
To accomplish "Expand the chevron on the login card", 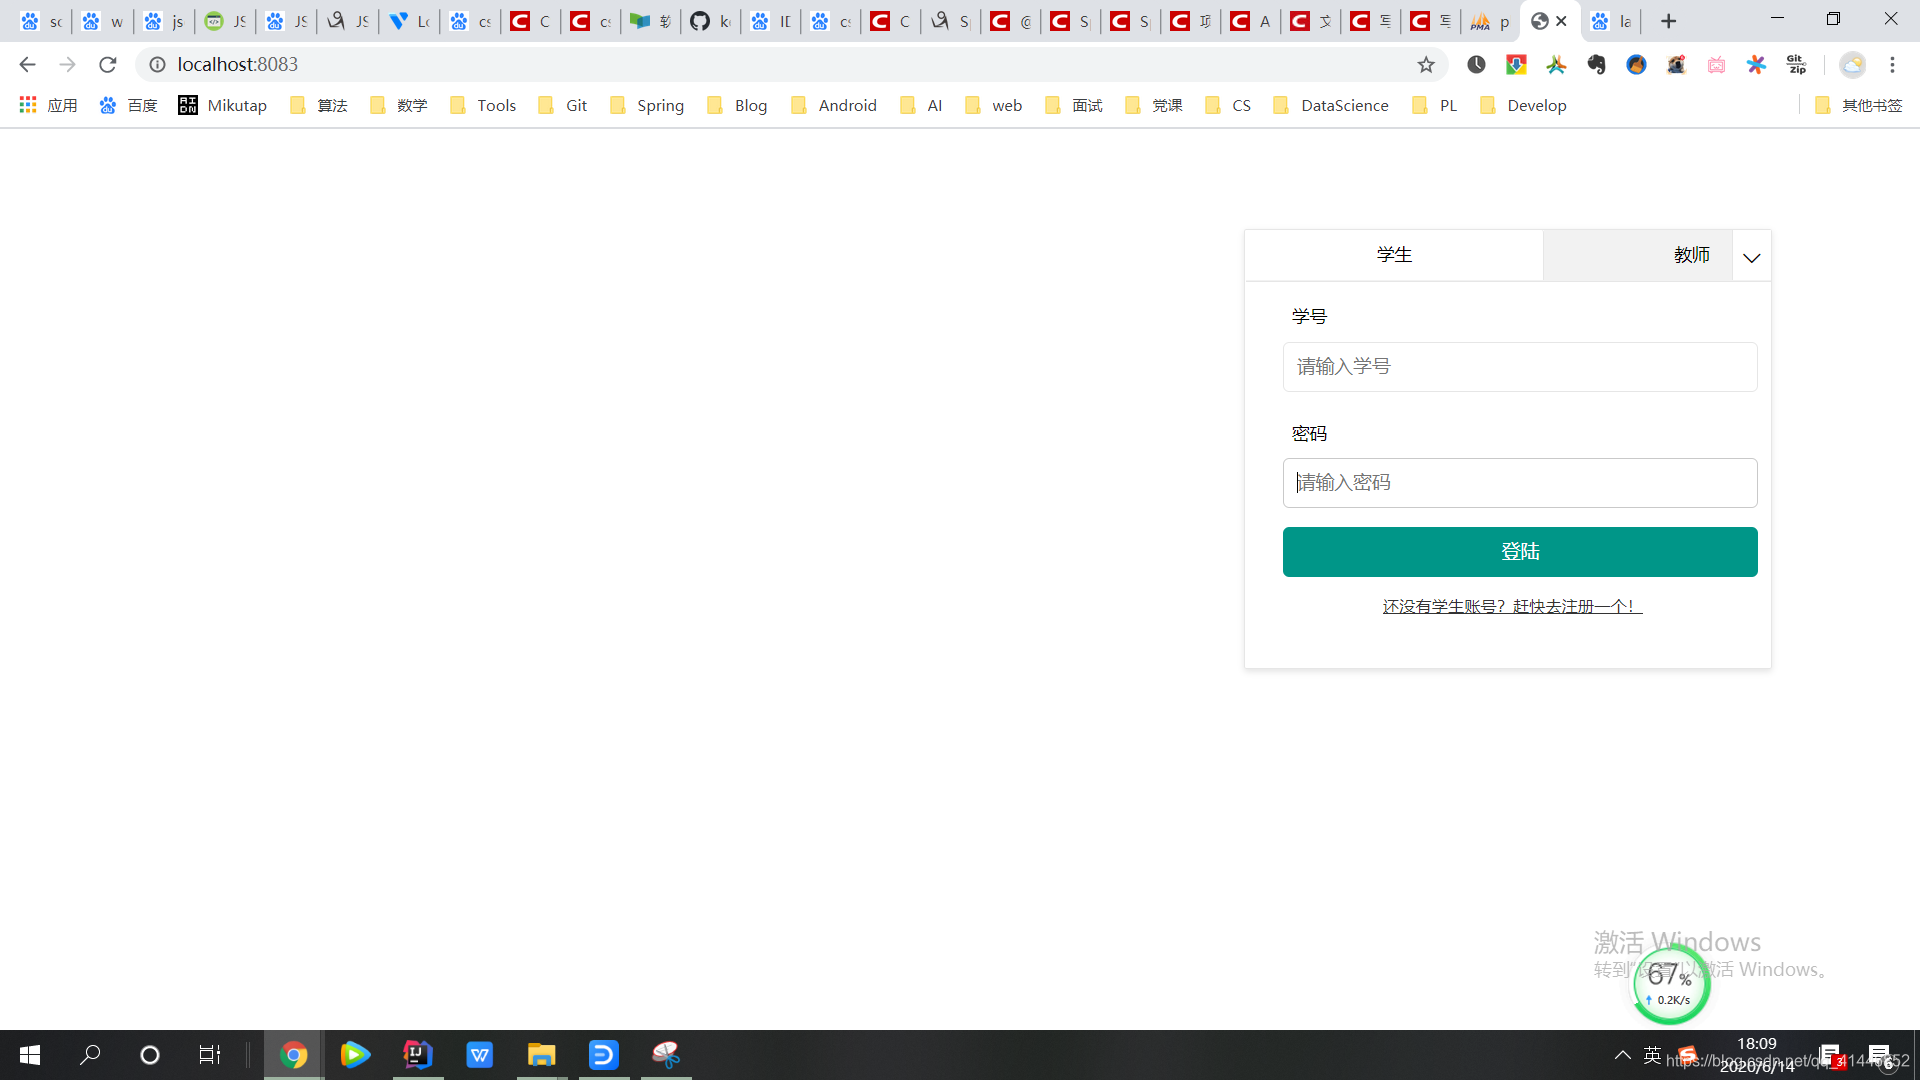I will (1751, 257).
